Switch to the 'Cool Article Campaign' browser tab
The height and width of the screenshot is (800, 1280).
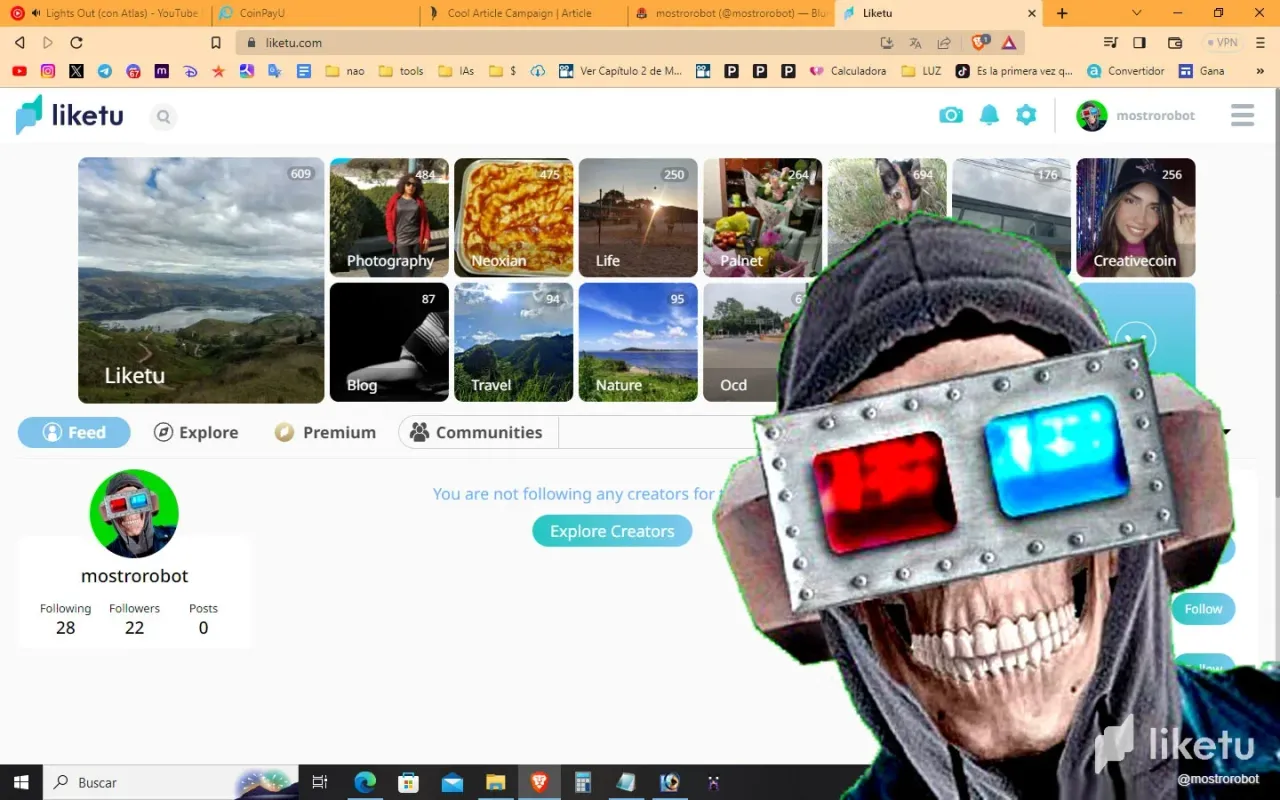pyautogui.click(x=524, y=13)
